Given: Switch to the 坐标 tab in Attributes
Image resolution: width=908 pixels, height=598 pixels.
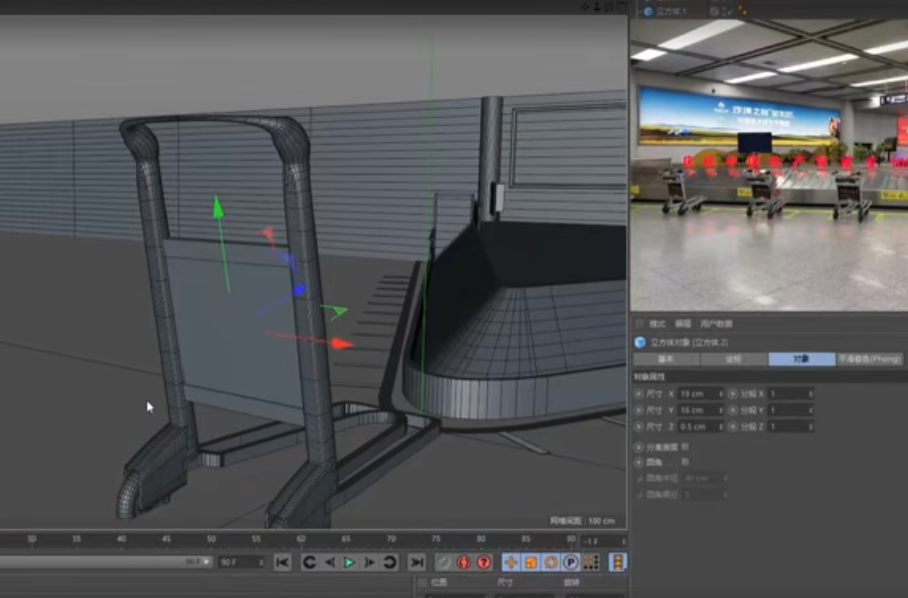Looking at the screenshot, I should pyautogui.click(x=732, y=360).
